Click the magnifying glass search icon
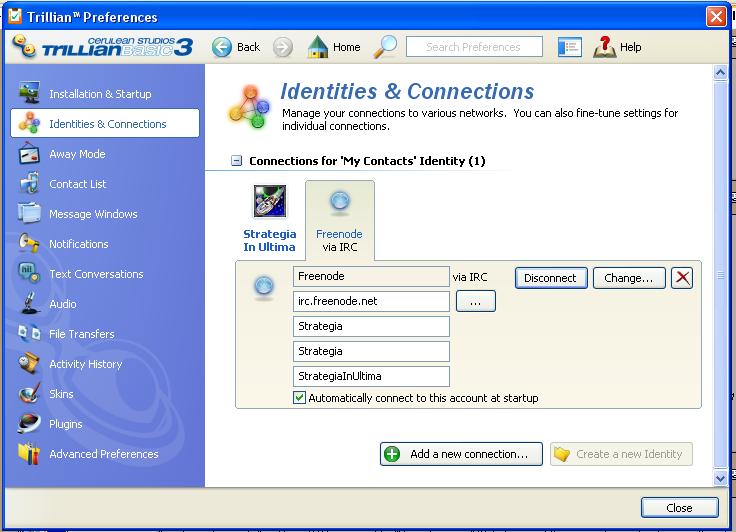The width and height of the screenshot is (736, 532). click(x=386, y=47)
